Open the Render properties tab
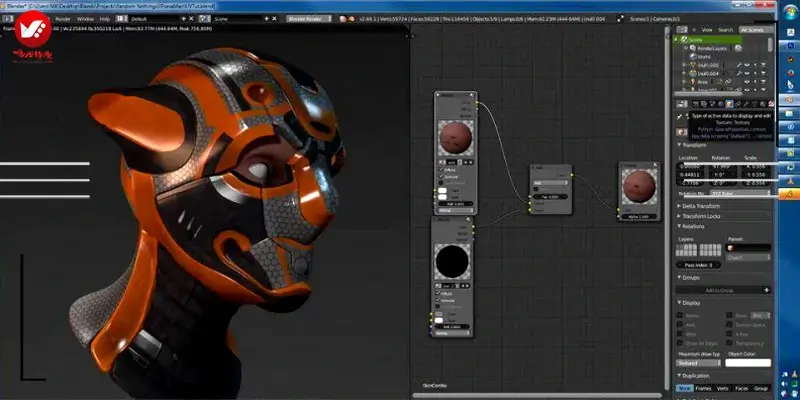The image size is (800, 400). pos(695,104)
